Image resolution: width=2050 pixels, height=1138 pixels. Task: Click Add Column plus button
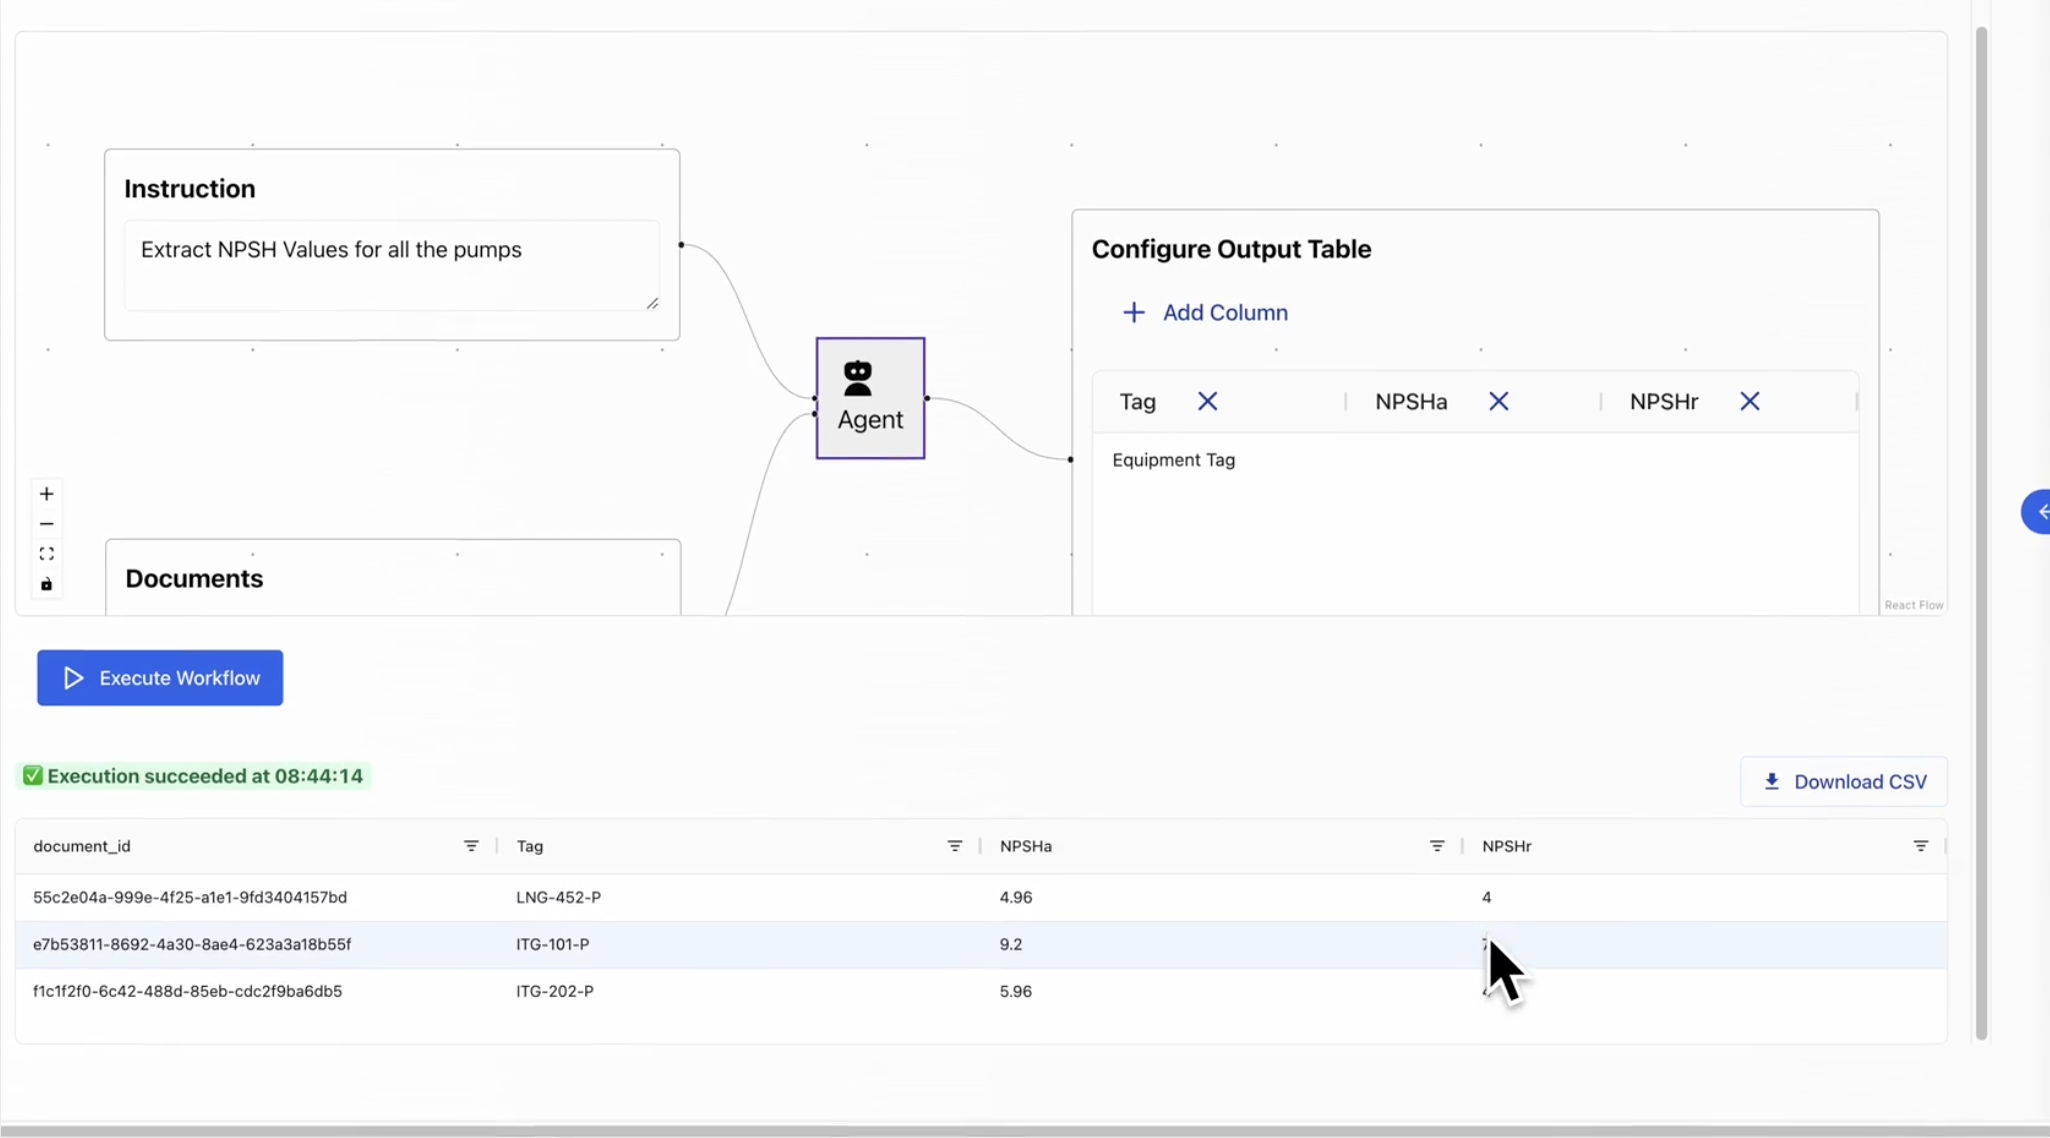[x=1205, y=313]
